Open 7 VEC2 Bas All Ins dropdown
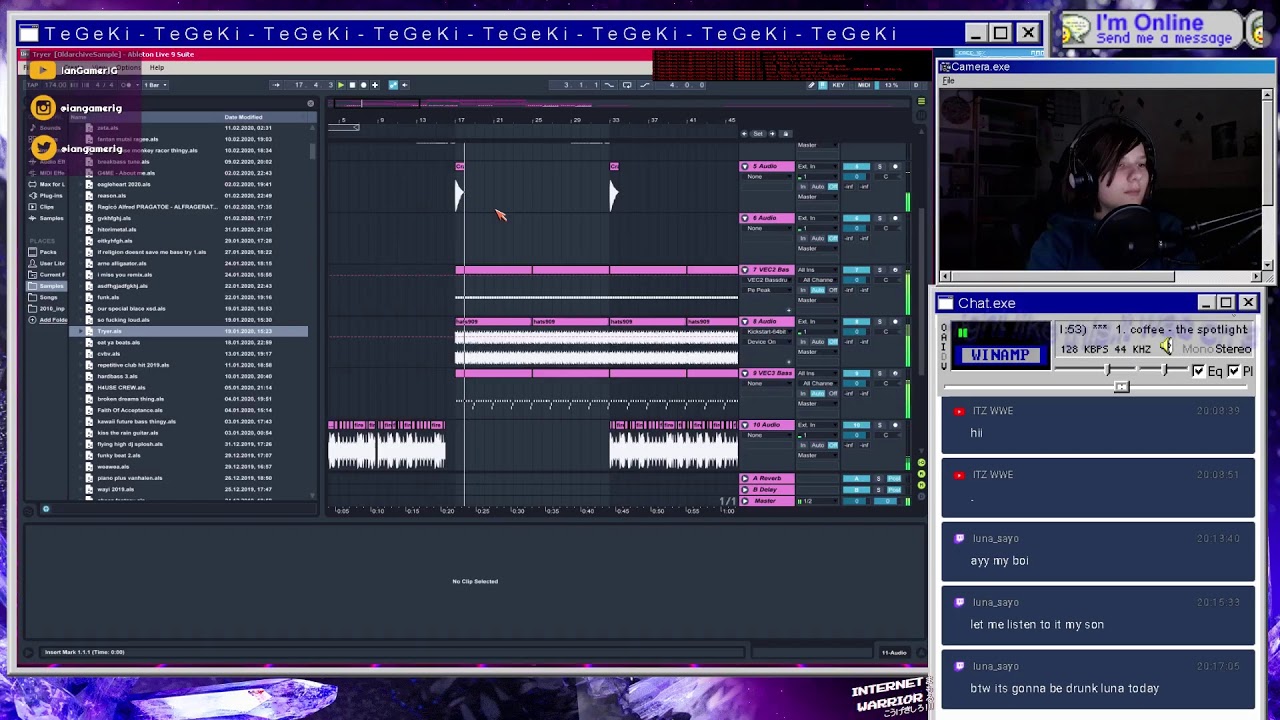This screenshot has width=1280, height=720. click(x=817, y=270)
